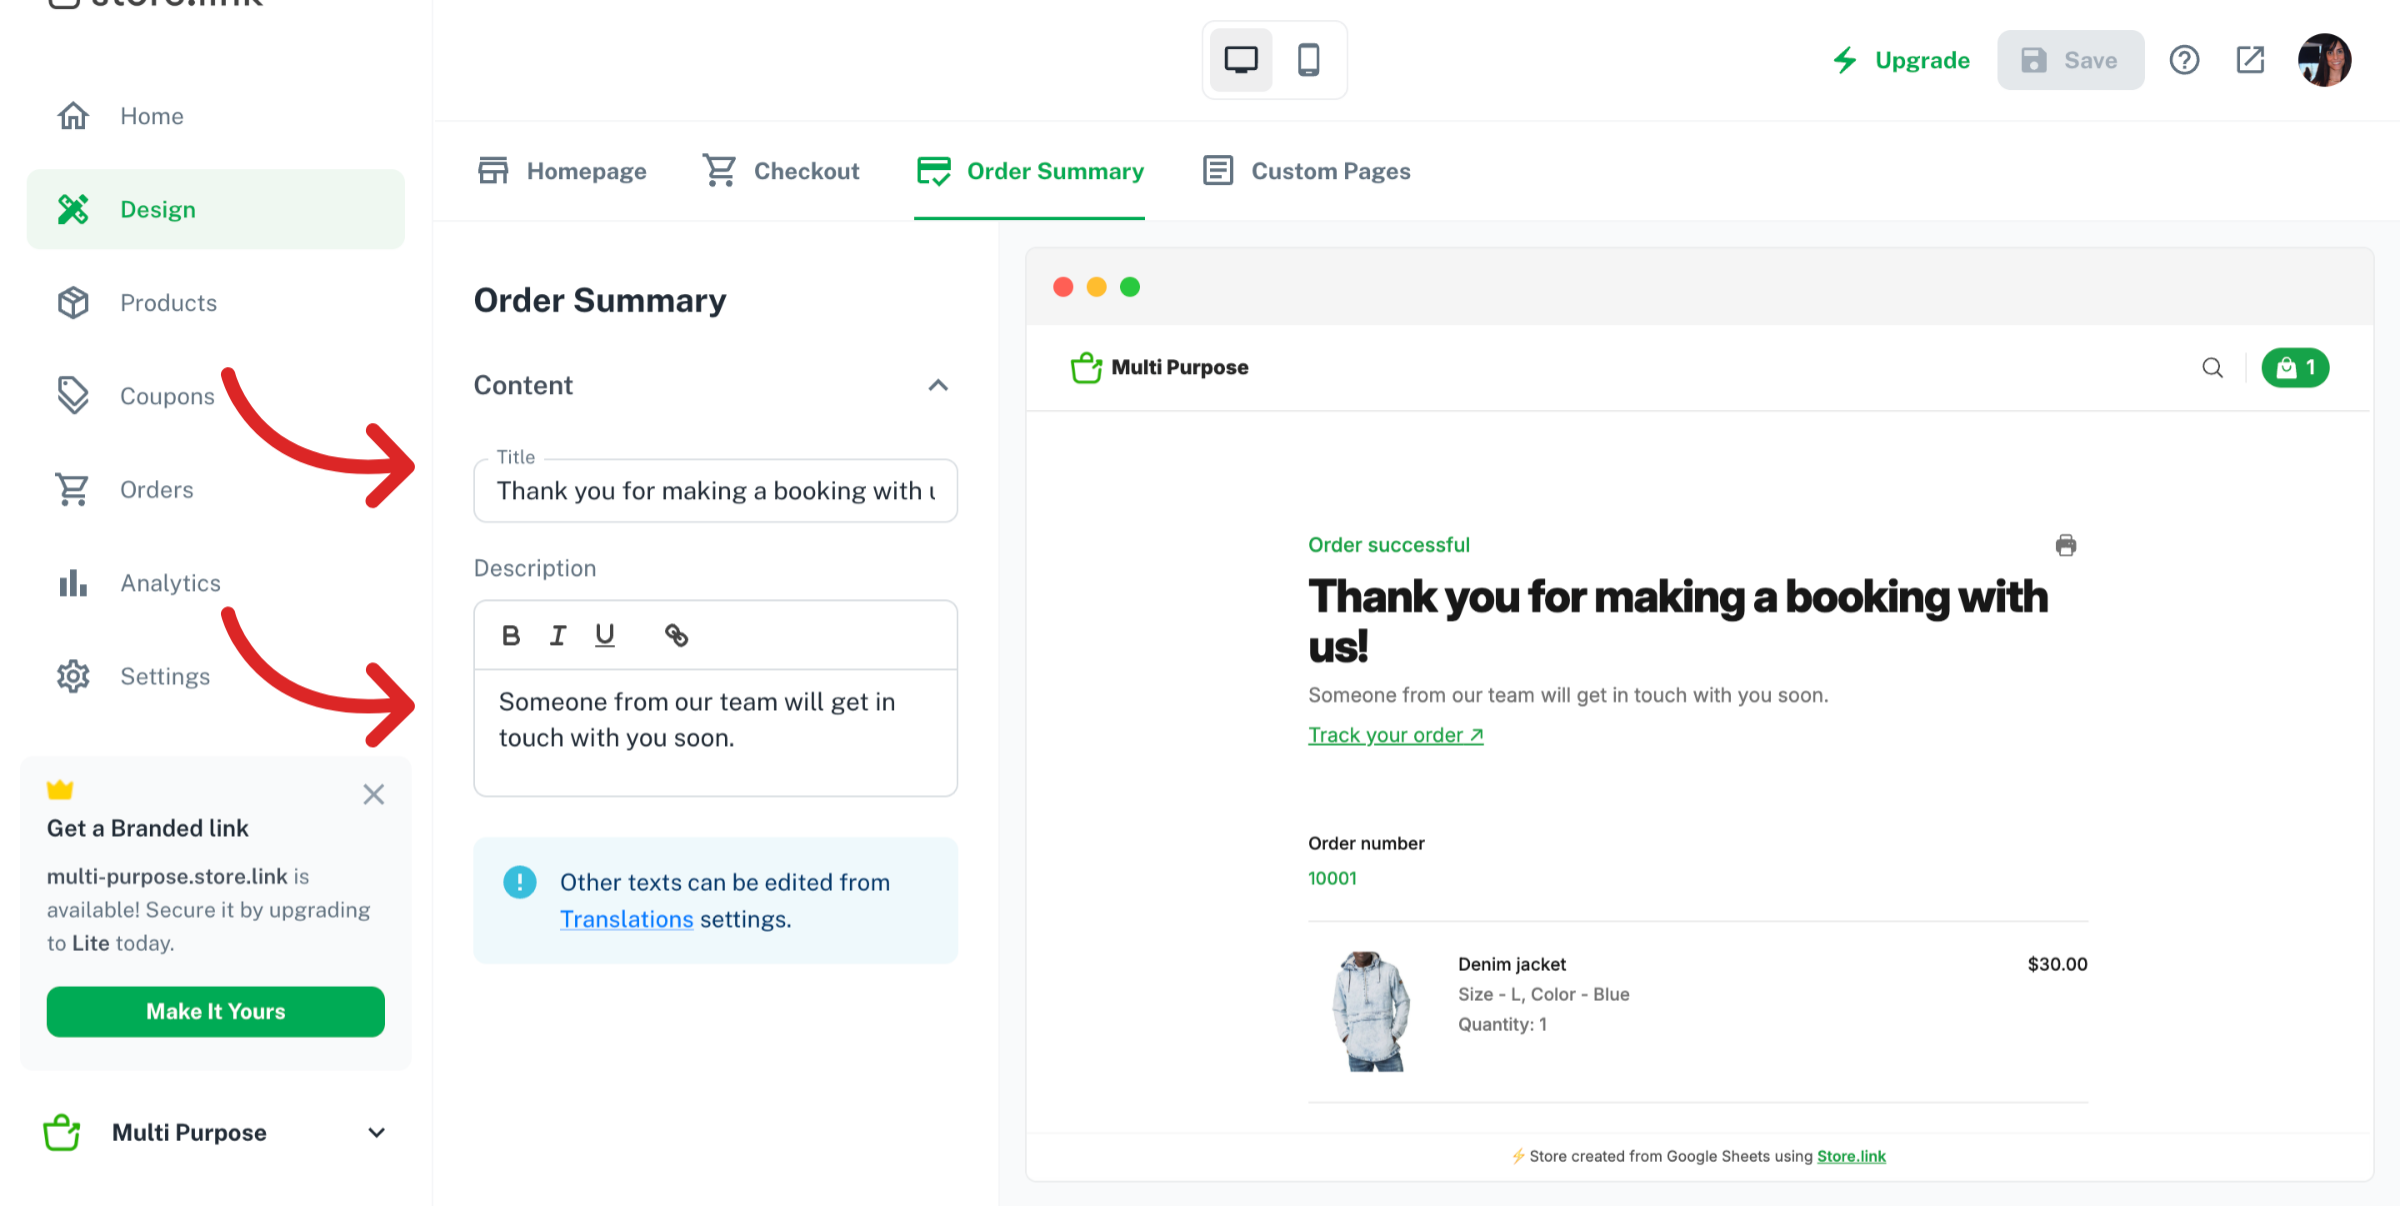
Task: Dismiss the Get a Branded link card
Action: point(373,794)
